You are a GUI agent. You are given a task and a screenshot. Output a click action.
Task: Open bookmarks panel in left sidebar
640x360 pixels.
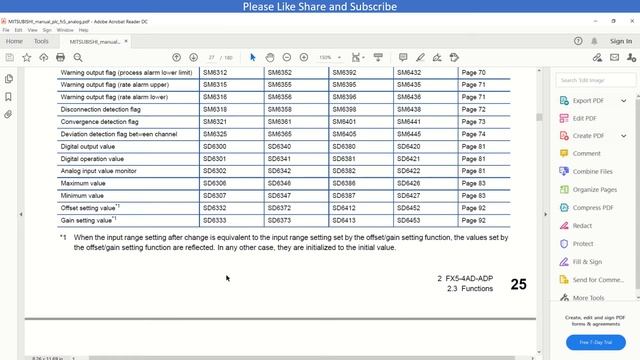click(x=9, y=97)
